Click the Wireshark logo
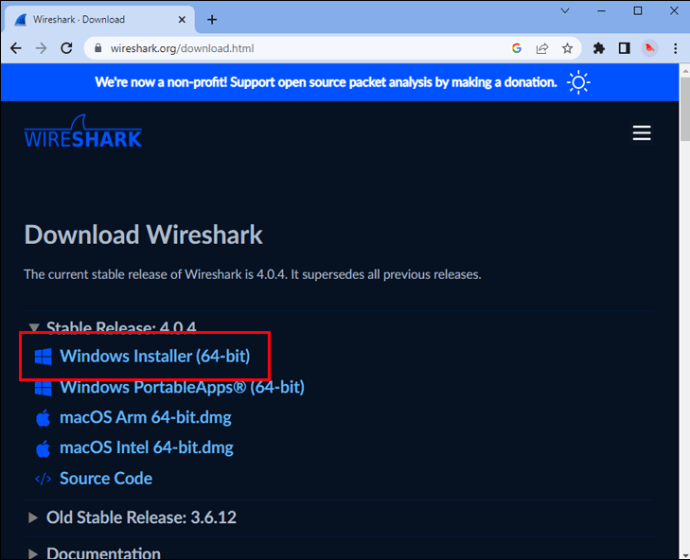The width and height of the screenshot is (690, 560). pos(83,131)
